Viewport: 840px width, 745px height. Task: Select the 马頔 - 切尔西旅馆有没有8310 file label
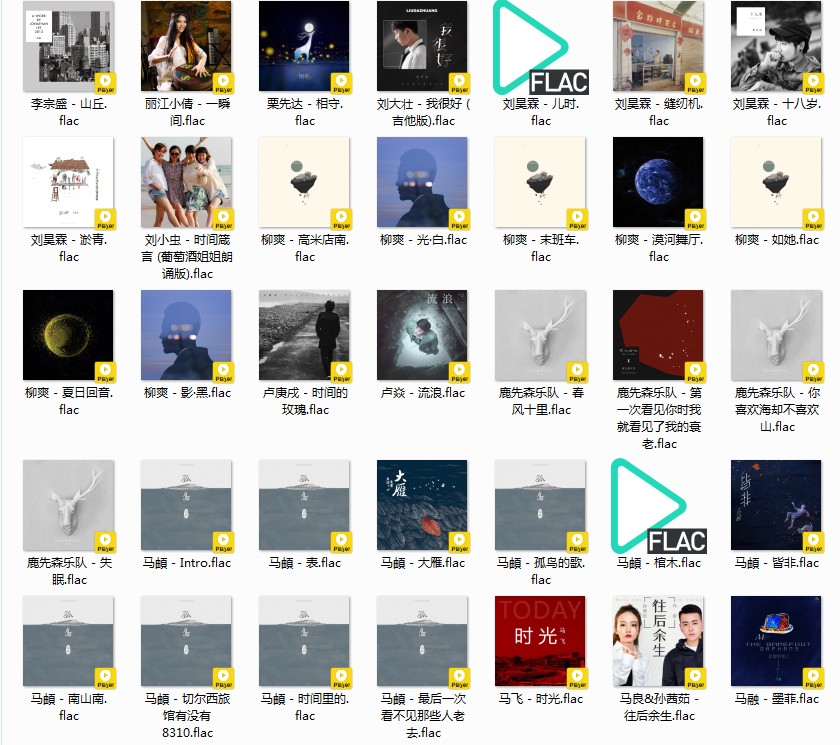click(x=187, y=715)
